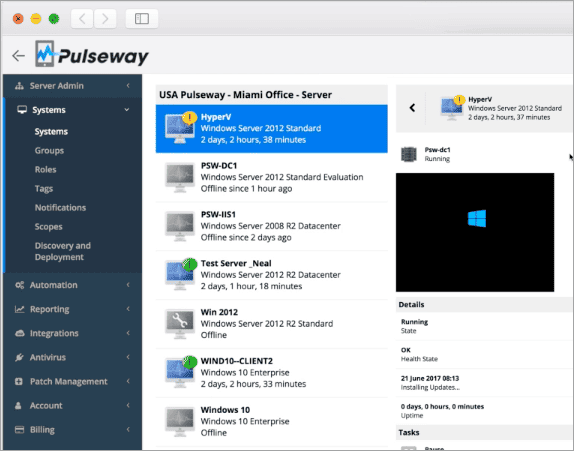Image resolution: width=574 pixels, height=451 pixels.
Task: Click the HyperV icon in details header
Action: (x=451, y=108)
